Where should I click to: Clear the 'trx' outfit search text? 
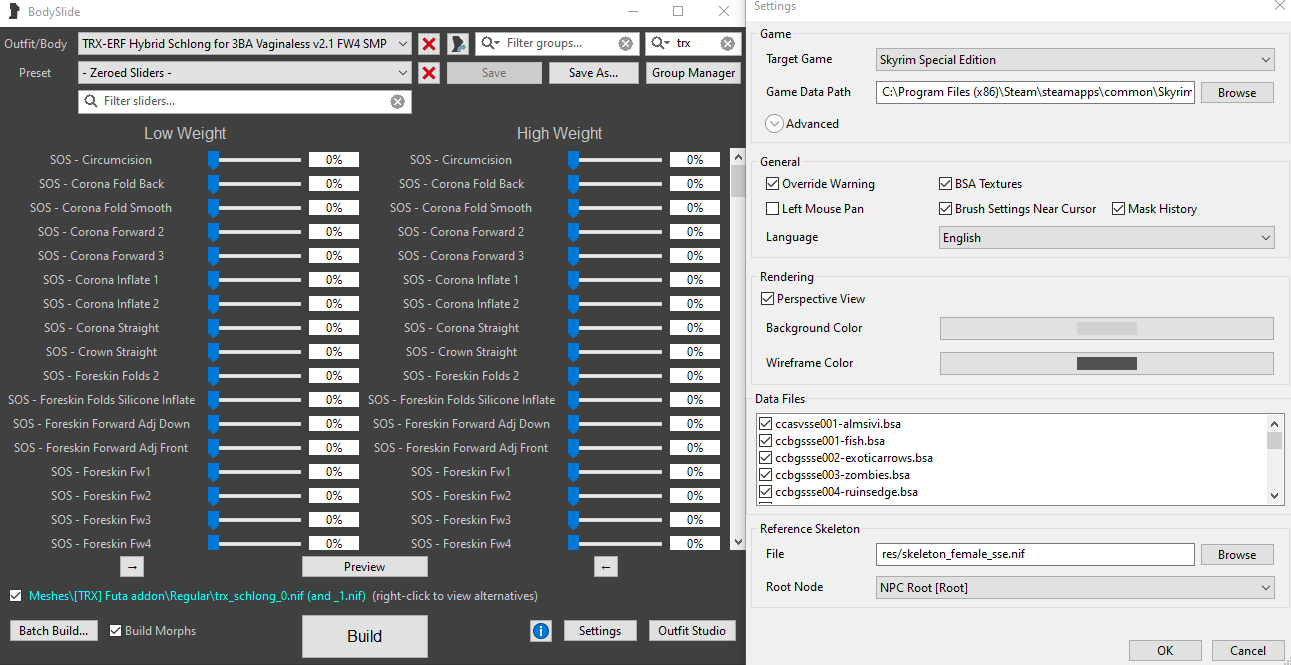click(x=727, y=44)
